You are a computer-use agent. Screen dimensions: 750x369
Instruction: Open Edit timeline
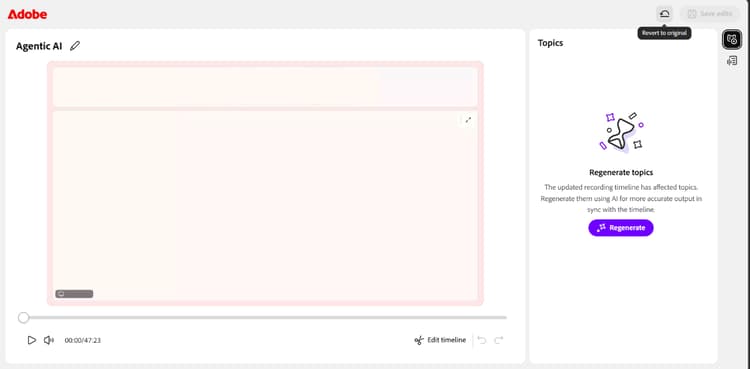click(x=440, y=340)
